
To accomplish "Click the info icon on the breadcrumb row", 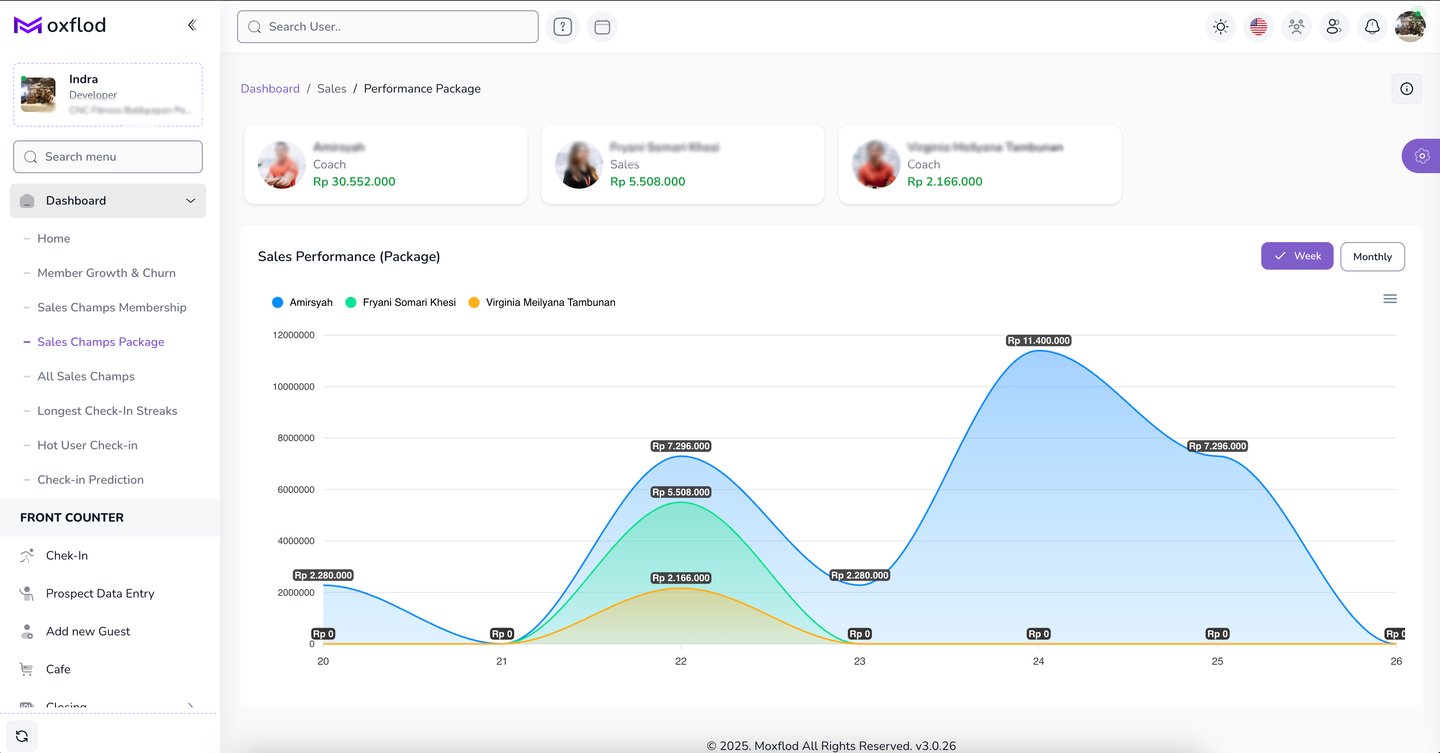I will coord(1407,89).
